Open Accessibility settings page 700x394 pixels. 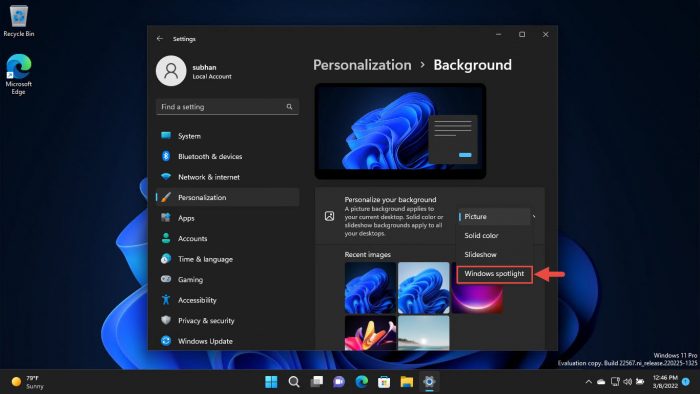(228, 300)
